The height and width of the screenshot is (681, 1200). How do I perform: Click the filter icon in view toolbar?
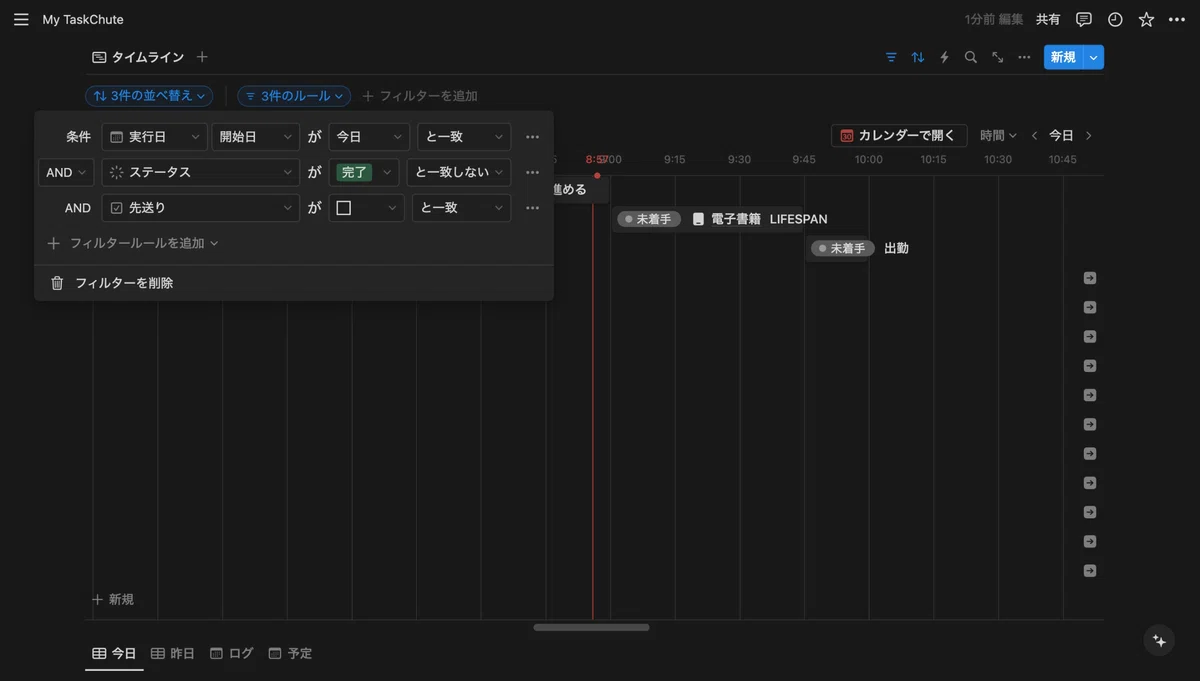(x=891, y=57)
